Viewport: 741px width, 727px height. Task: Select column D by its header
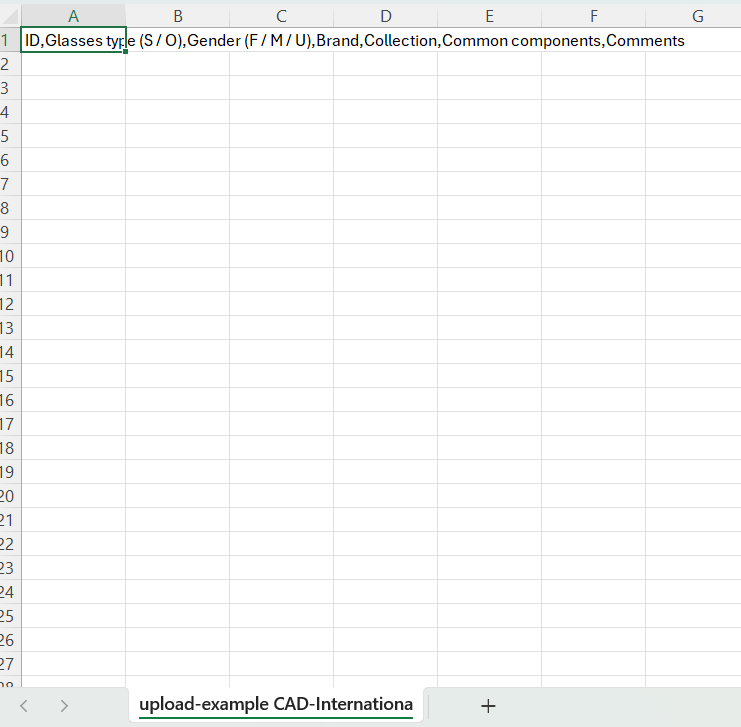tap(385, 16)
